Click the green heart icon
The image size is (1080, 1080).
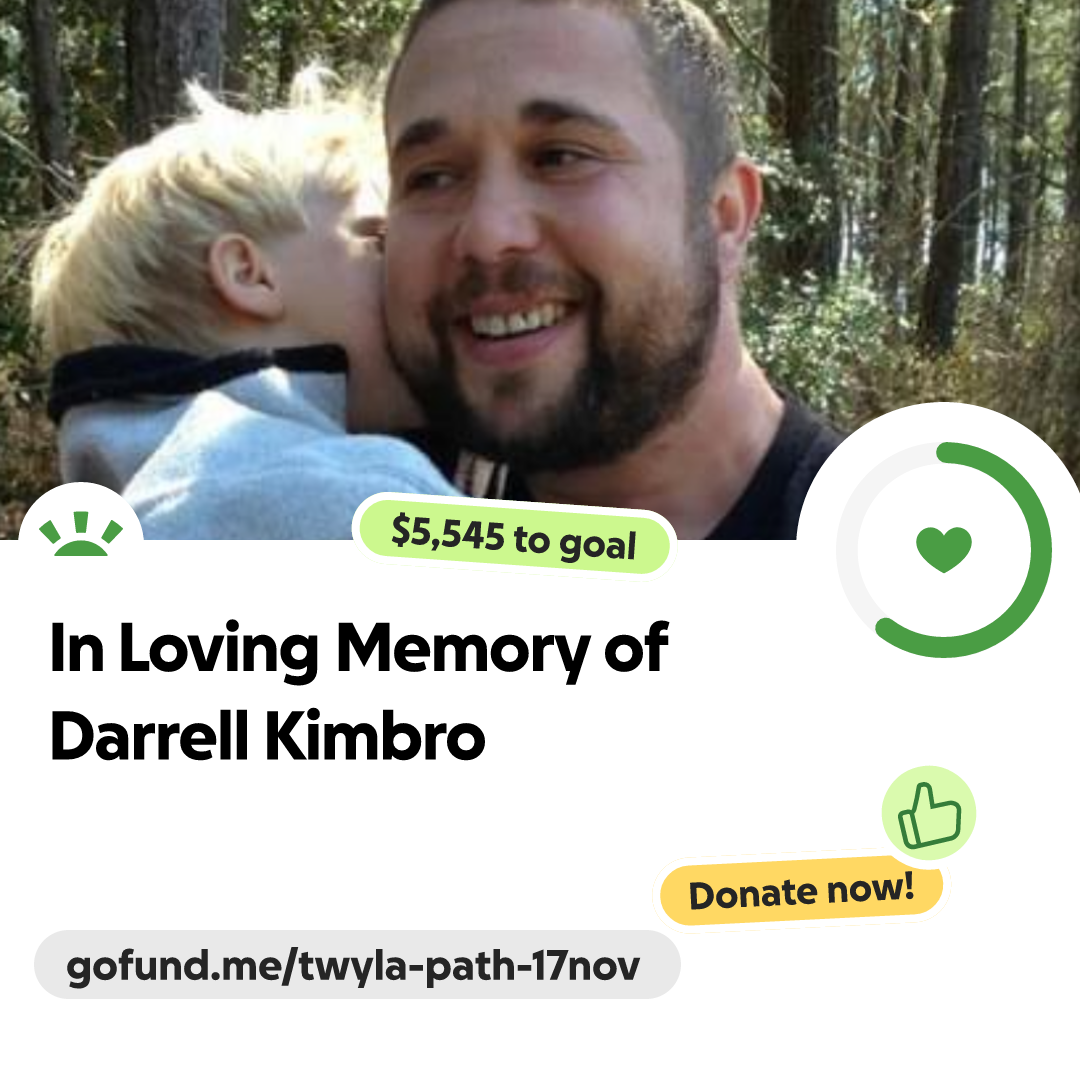[x=944, y=549]
